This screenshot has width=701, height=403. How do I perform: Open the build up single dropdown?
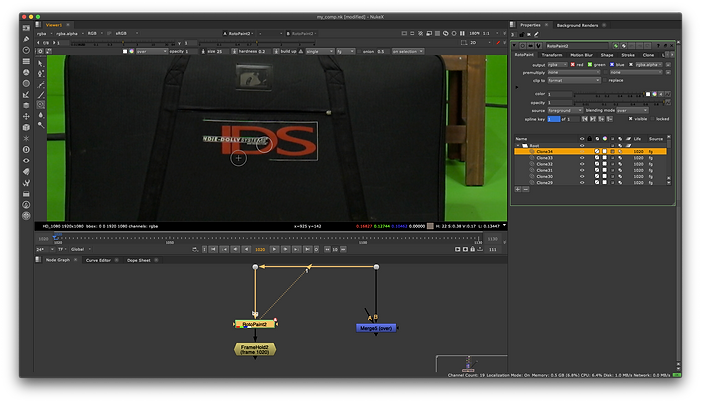click(x=320, y=51)
